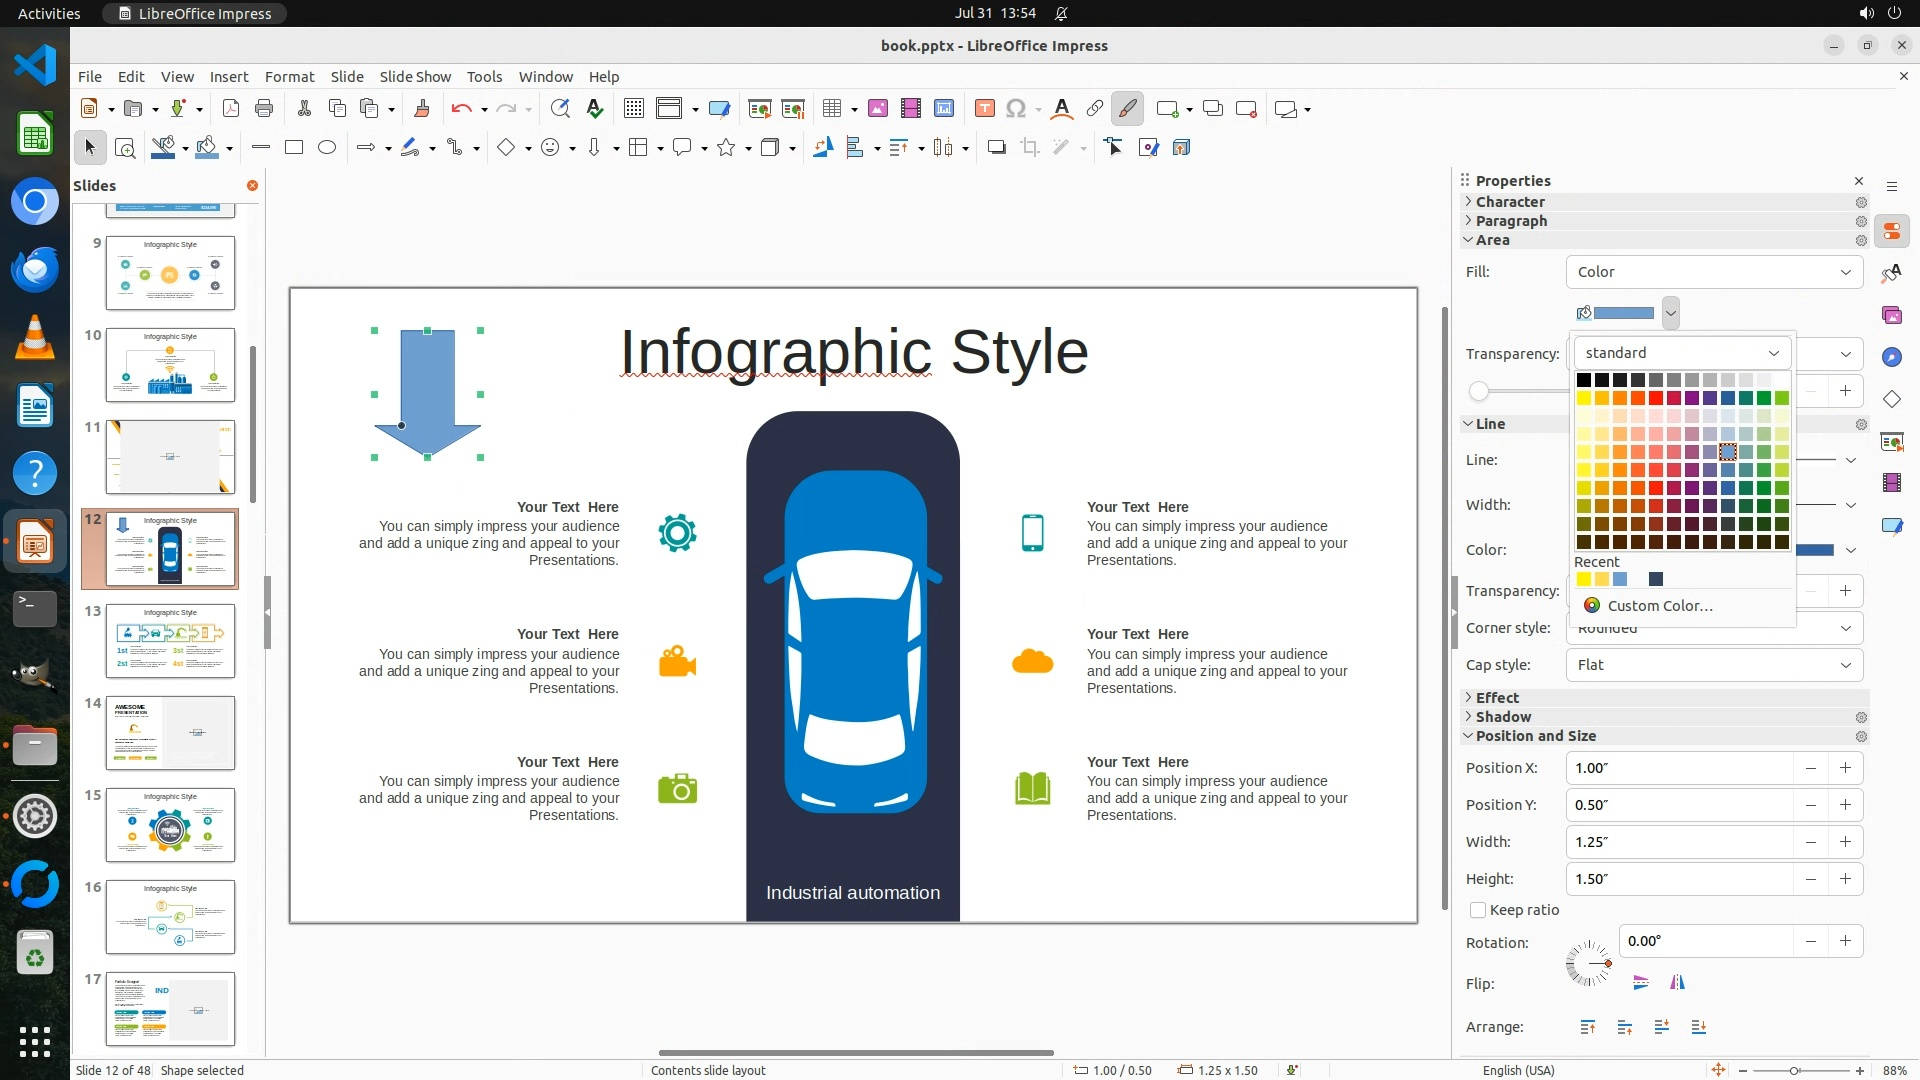Open the Format menu
The width and height of the screenshot is (1920, 1080).
coord(289,77)
